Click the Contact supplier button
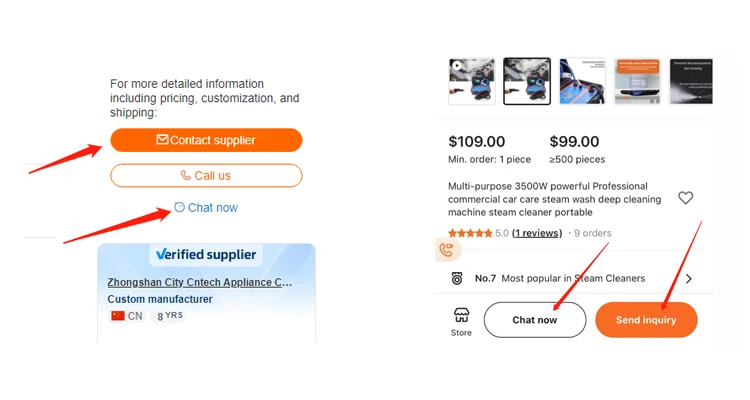Screen dimensions: 750x400 tap(206, 140)
